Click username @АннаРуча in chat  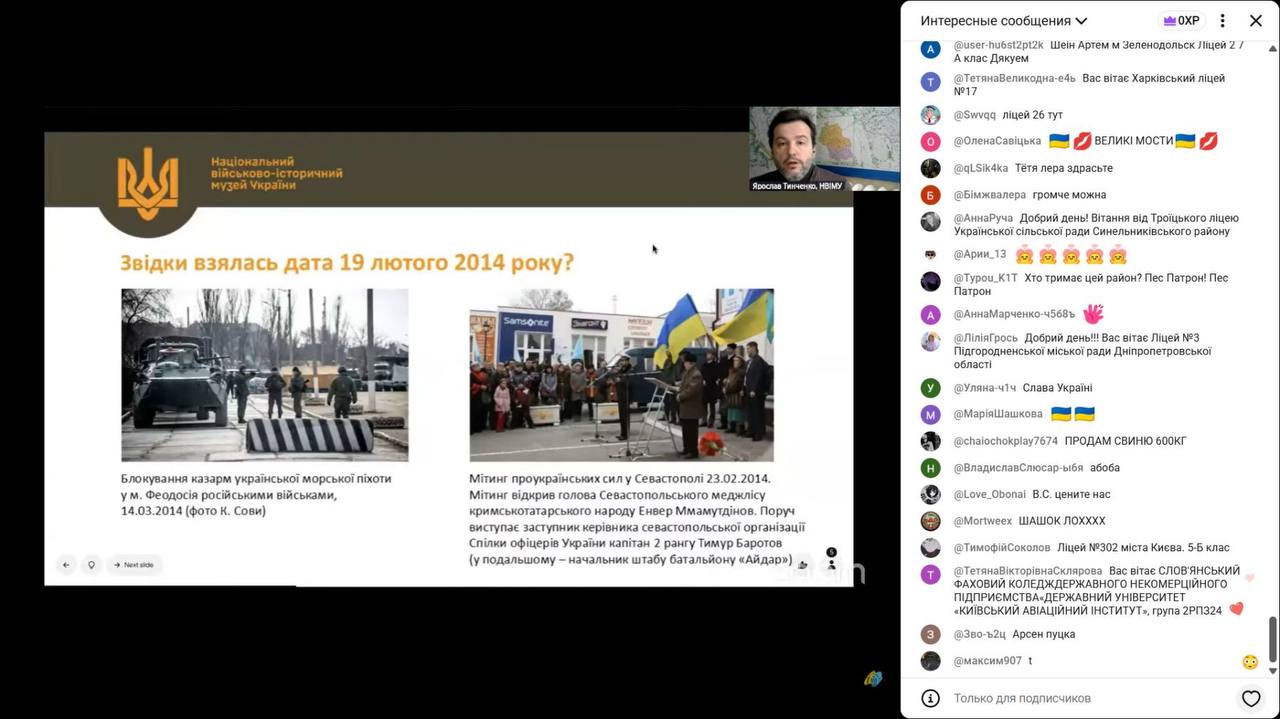983,218
